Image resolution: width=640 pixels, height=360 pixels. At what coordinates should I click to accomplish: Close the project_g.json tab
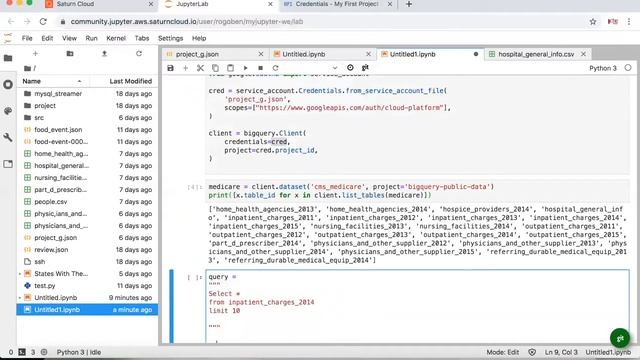pyautogui.click(x=261, y=54)
